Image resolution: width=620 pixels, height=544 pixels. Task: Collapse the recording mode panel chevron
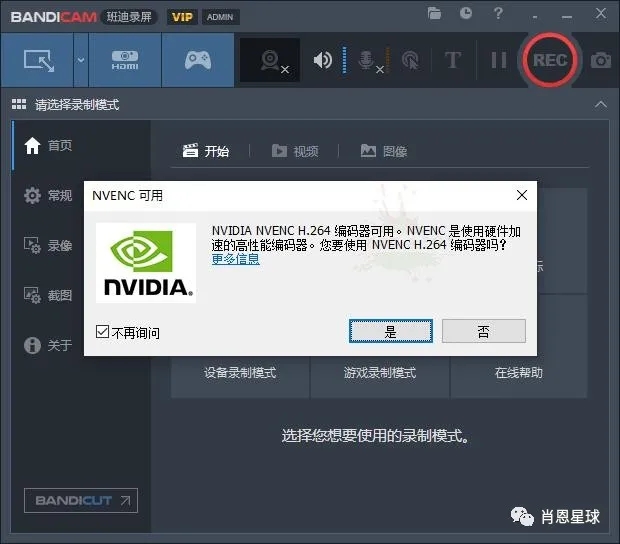tap(601, 104)
